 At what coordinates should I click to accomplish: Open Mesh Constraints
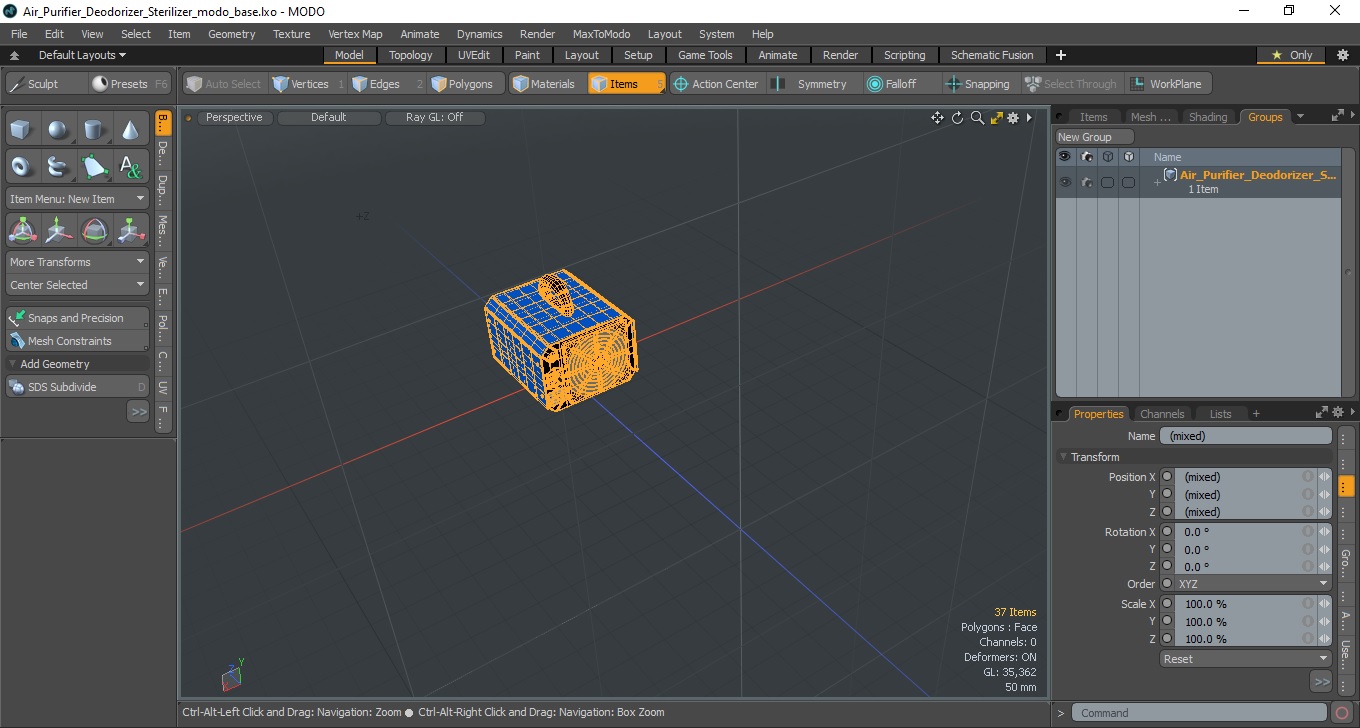(77, 341)
